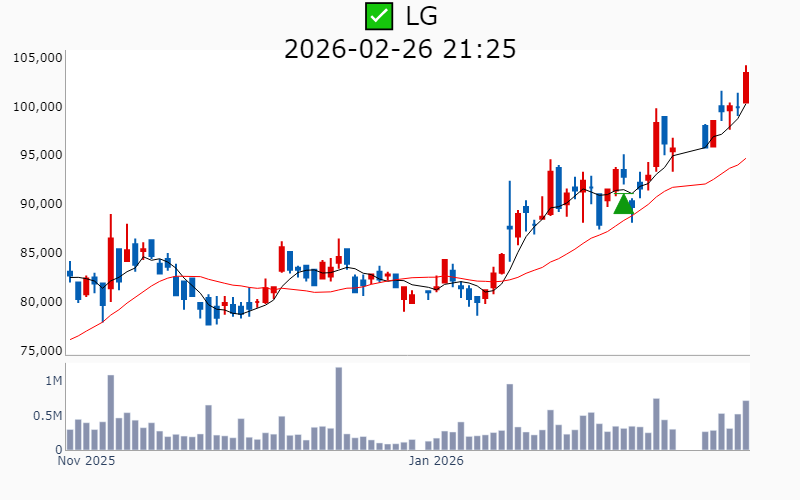The height and width of the screenshot is (500, 800).
Task: Click the 105,000 price axis label
Action: click(37, 58)
